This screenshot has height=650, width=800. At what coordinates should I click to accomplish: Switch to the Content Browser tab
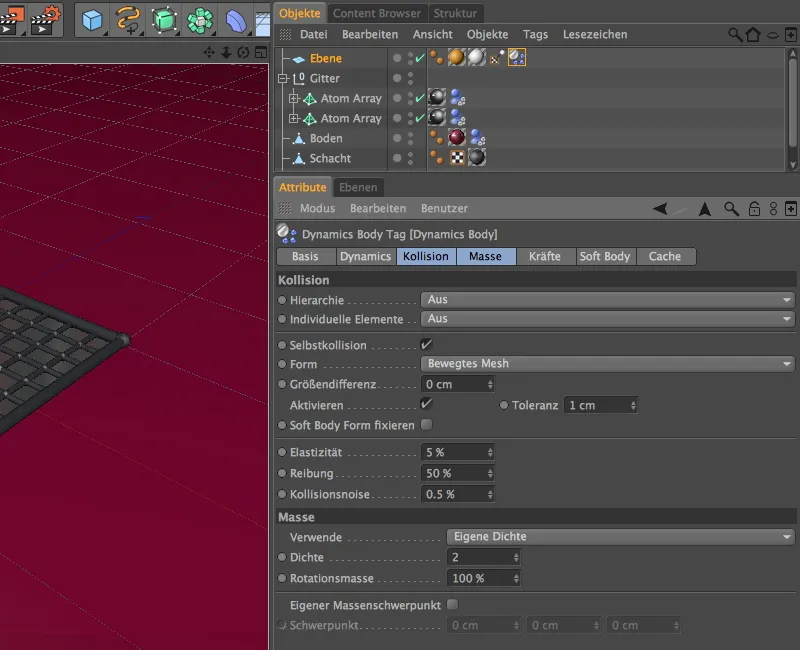[377, 13]
